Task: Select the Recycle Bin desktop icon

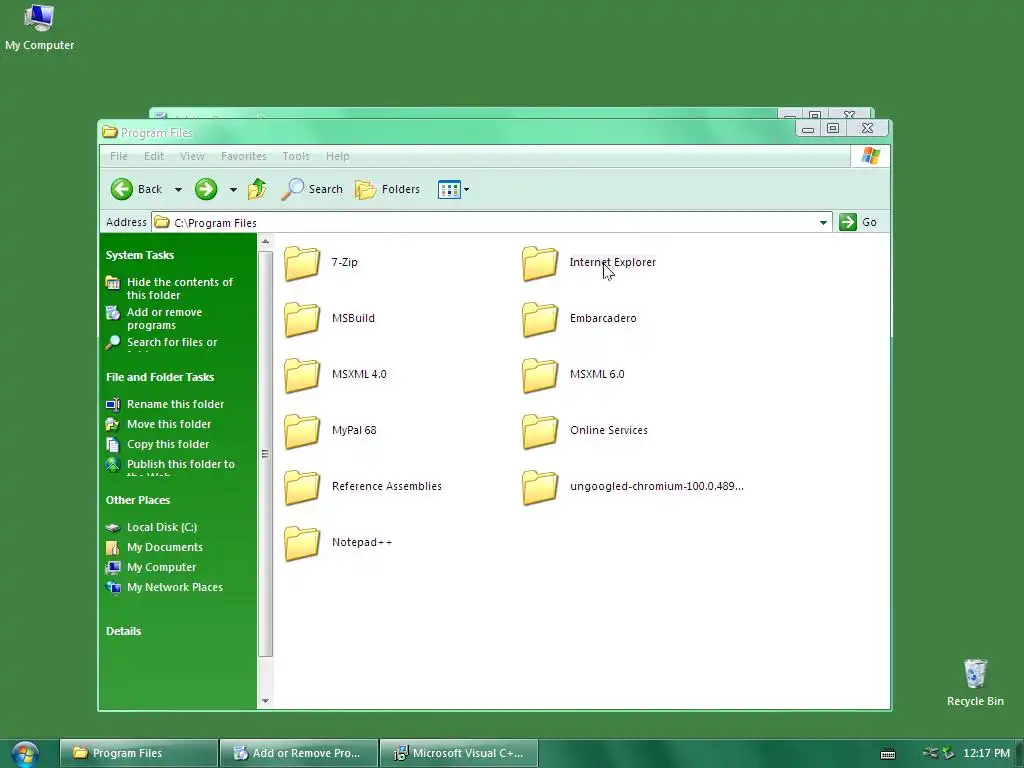Action: point(975,682)
